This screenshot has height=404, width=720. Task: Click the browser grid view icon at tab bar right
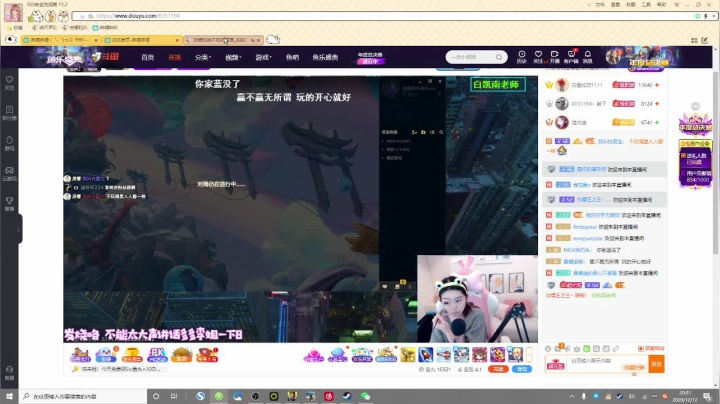coord(694,40)
